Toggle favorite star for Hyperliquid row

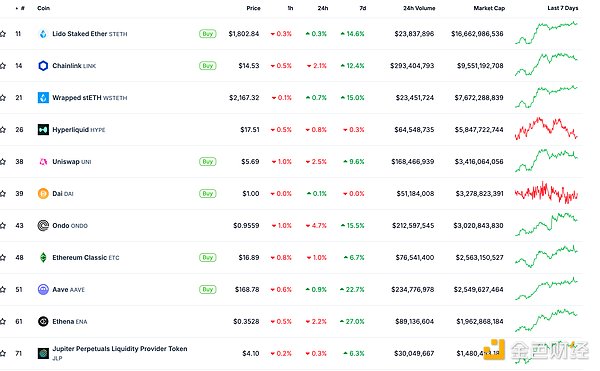point(3,130)
